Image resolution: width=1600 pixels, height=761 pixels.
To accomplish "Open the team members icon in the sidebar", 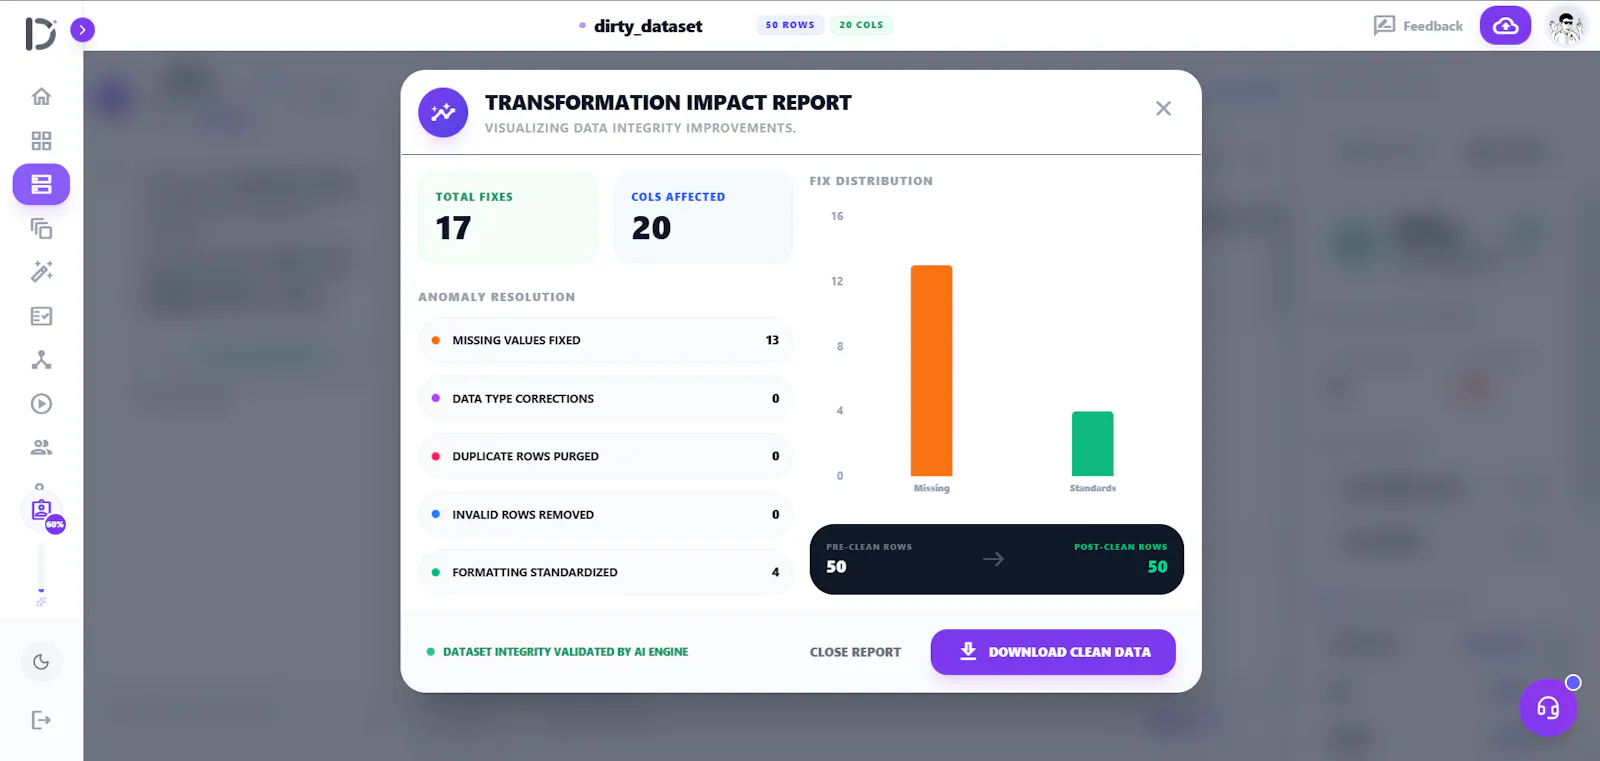I will click(x=41, y=447).
